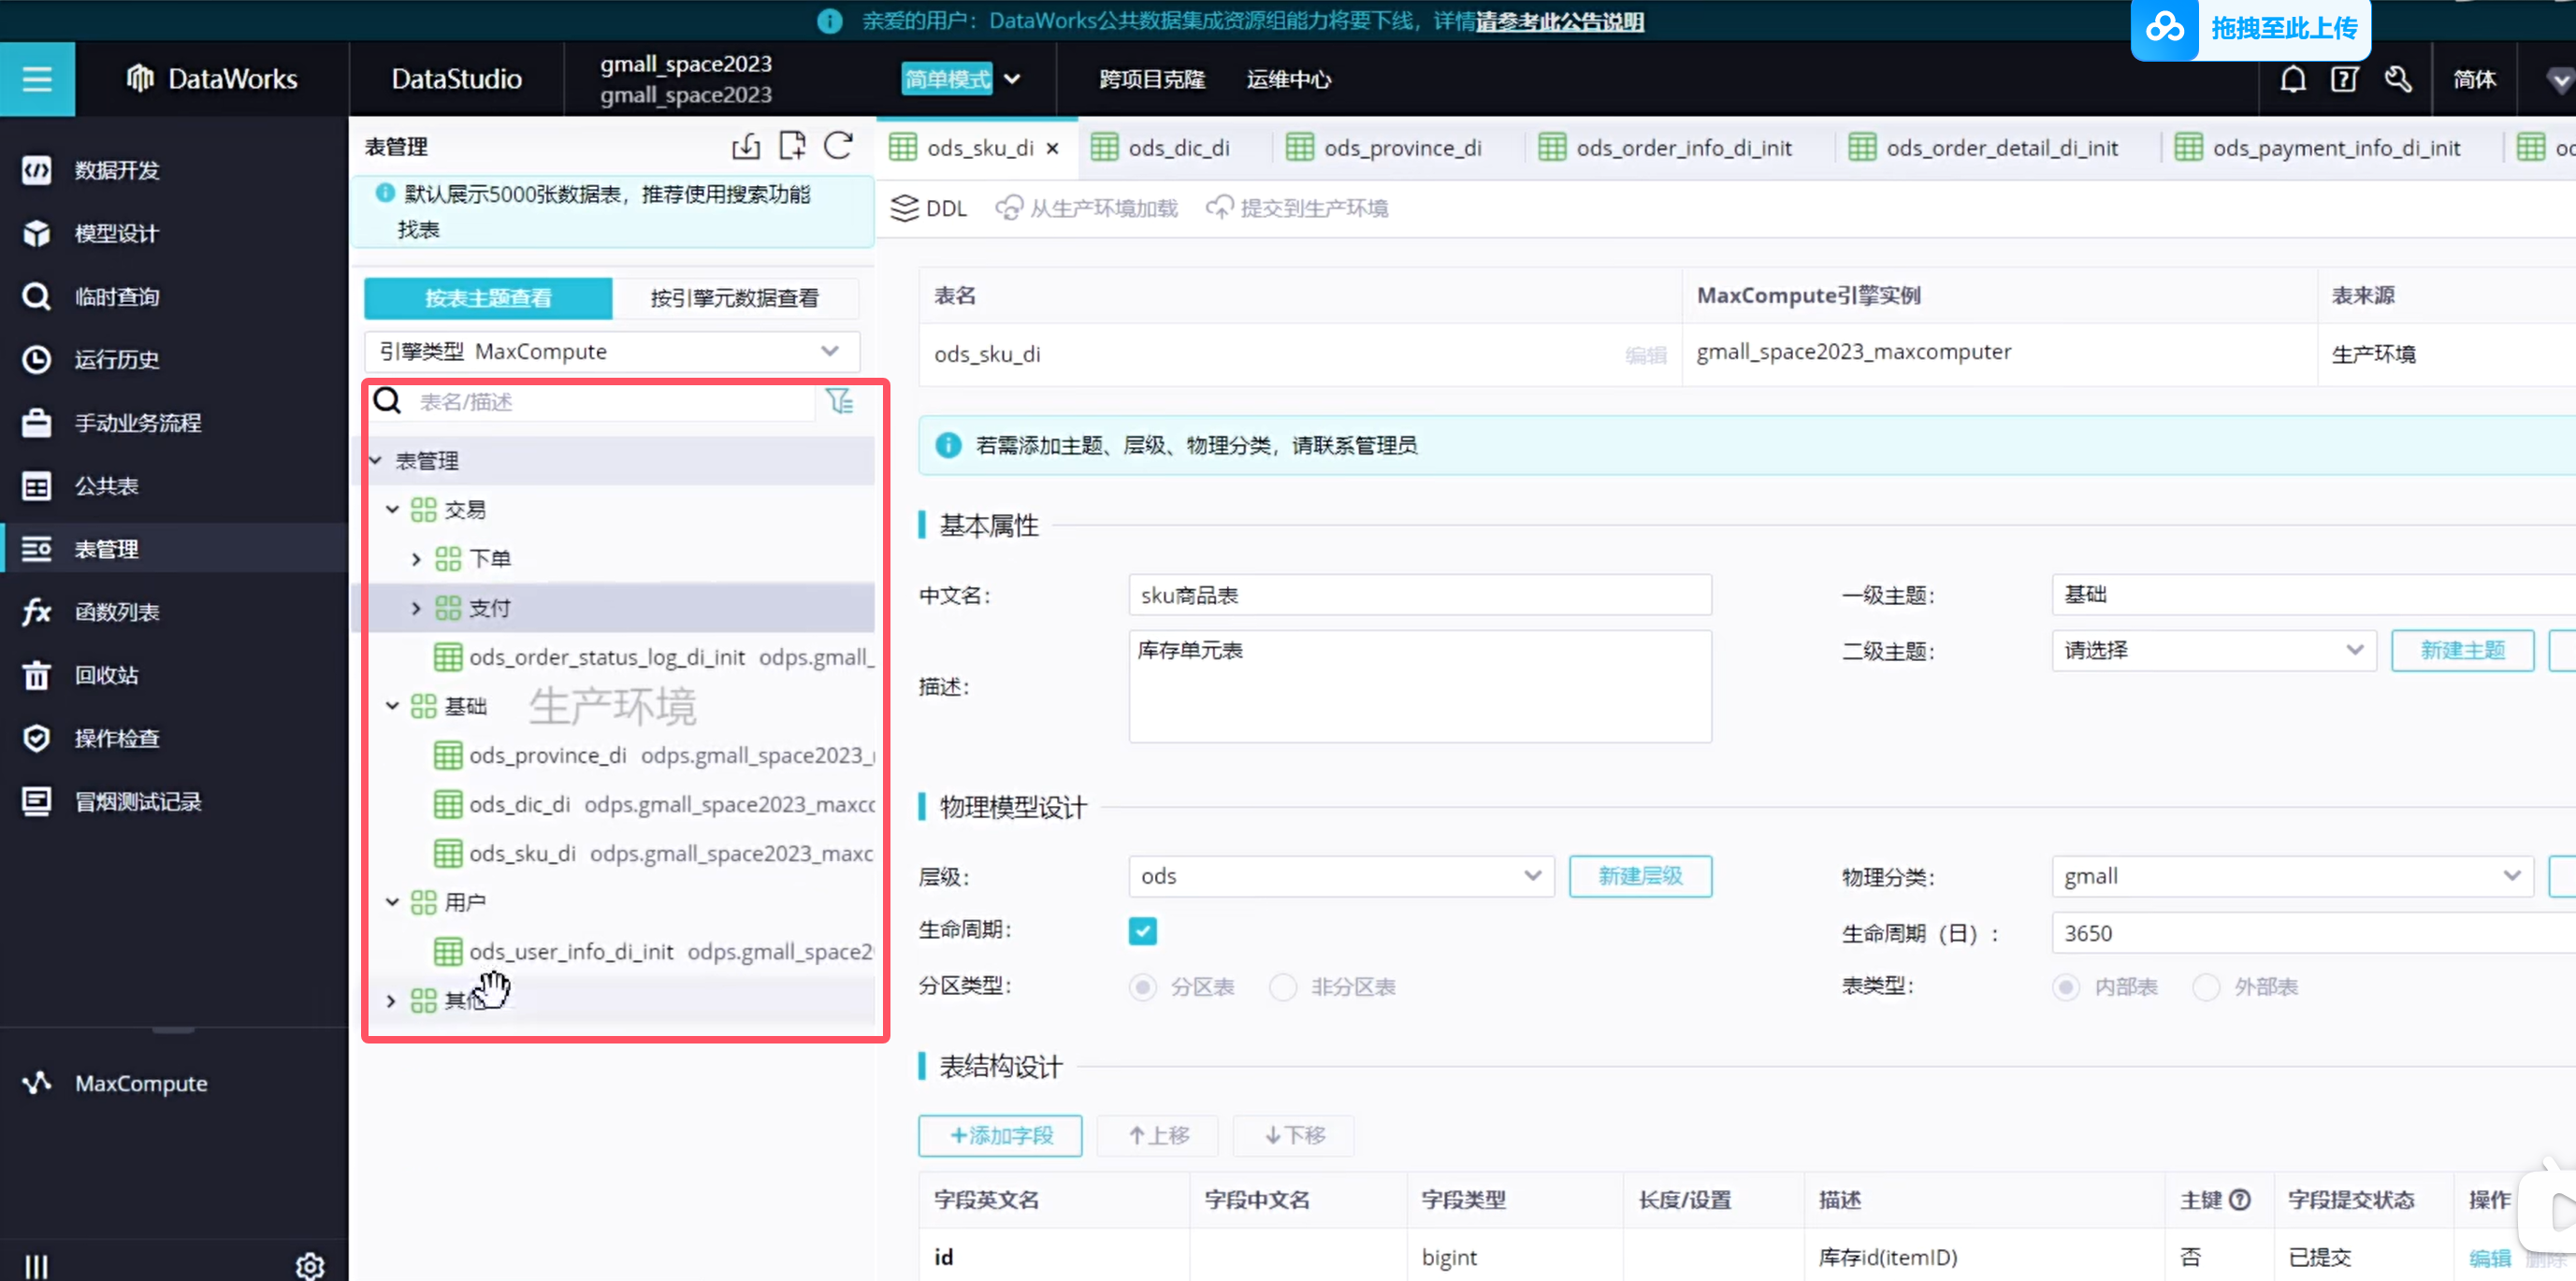This screenshot has width=2576, height=1281.
Task: Click the DDL stack icon
Action: click(904, 208)
